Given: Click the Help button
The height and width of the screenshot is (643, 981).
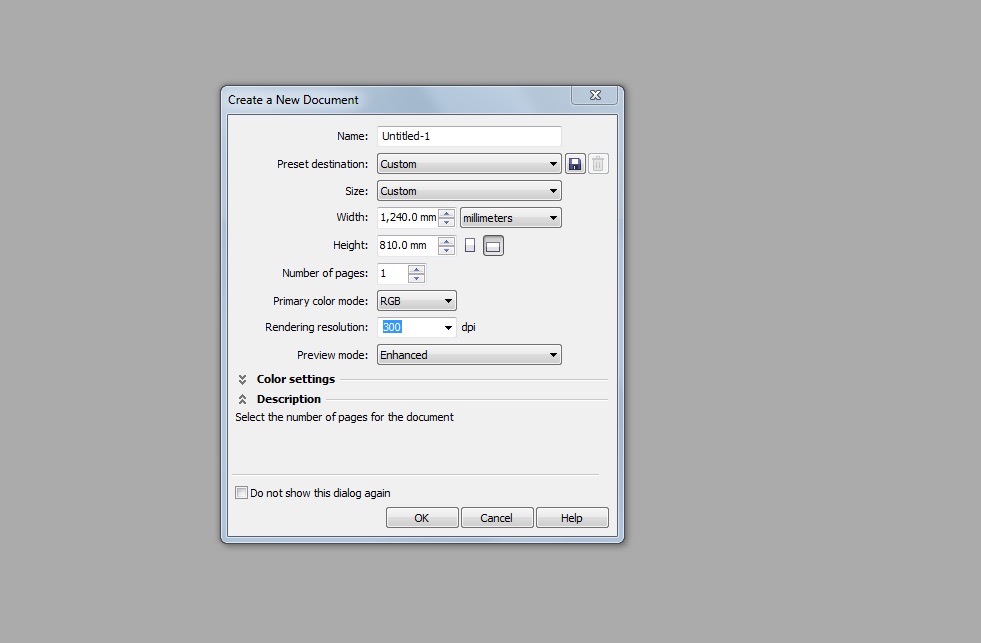Looking at the screenshot, I should (572, 518).
